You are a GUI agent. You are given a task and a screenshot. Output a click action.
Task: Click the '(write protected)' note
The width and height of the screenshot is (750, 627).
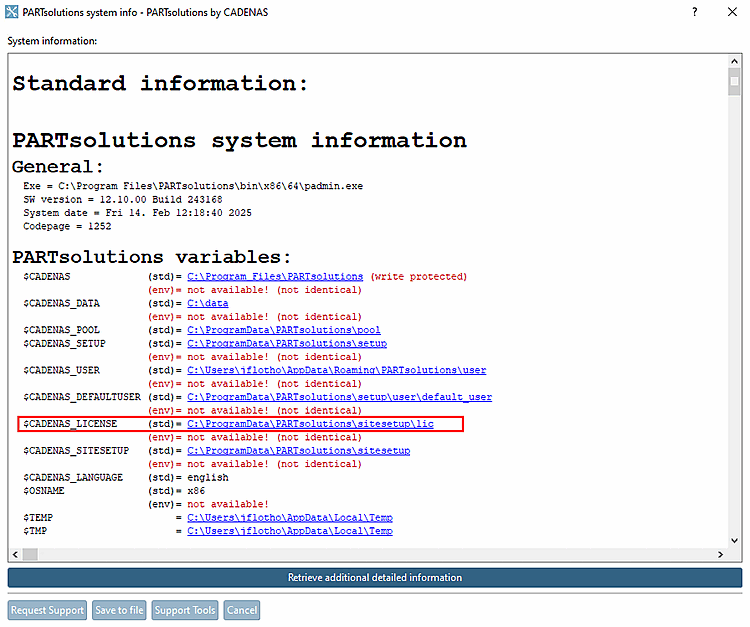click(419, 276)
